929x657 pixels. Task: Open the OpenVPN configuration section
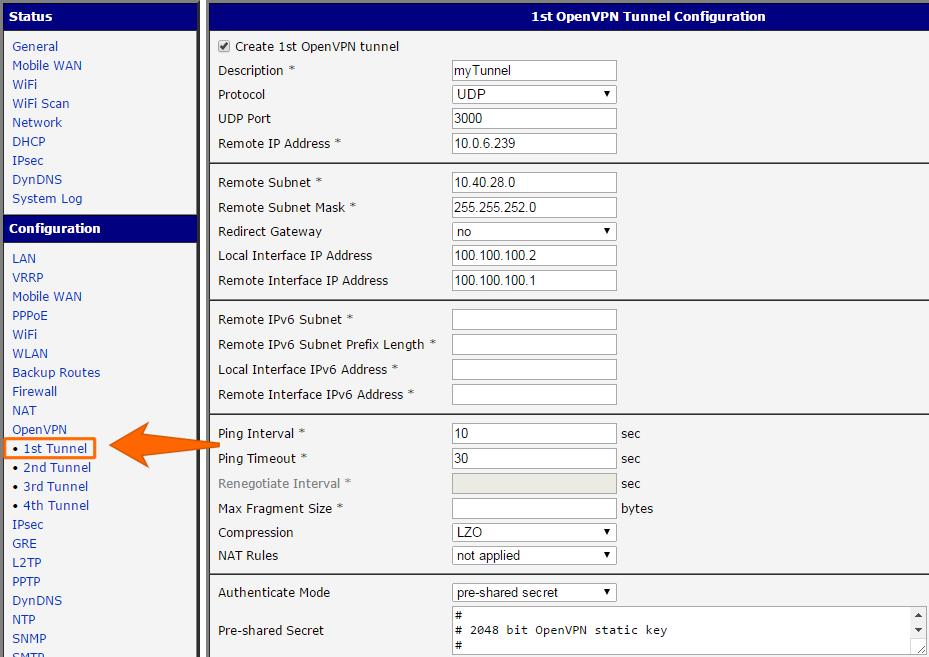pos(39,430)
